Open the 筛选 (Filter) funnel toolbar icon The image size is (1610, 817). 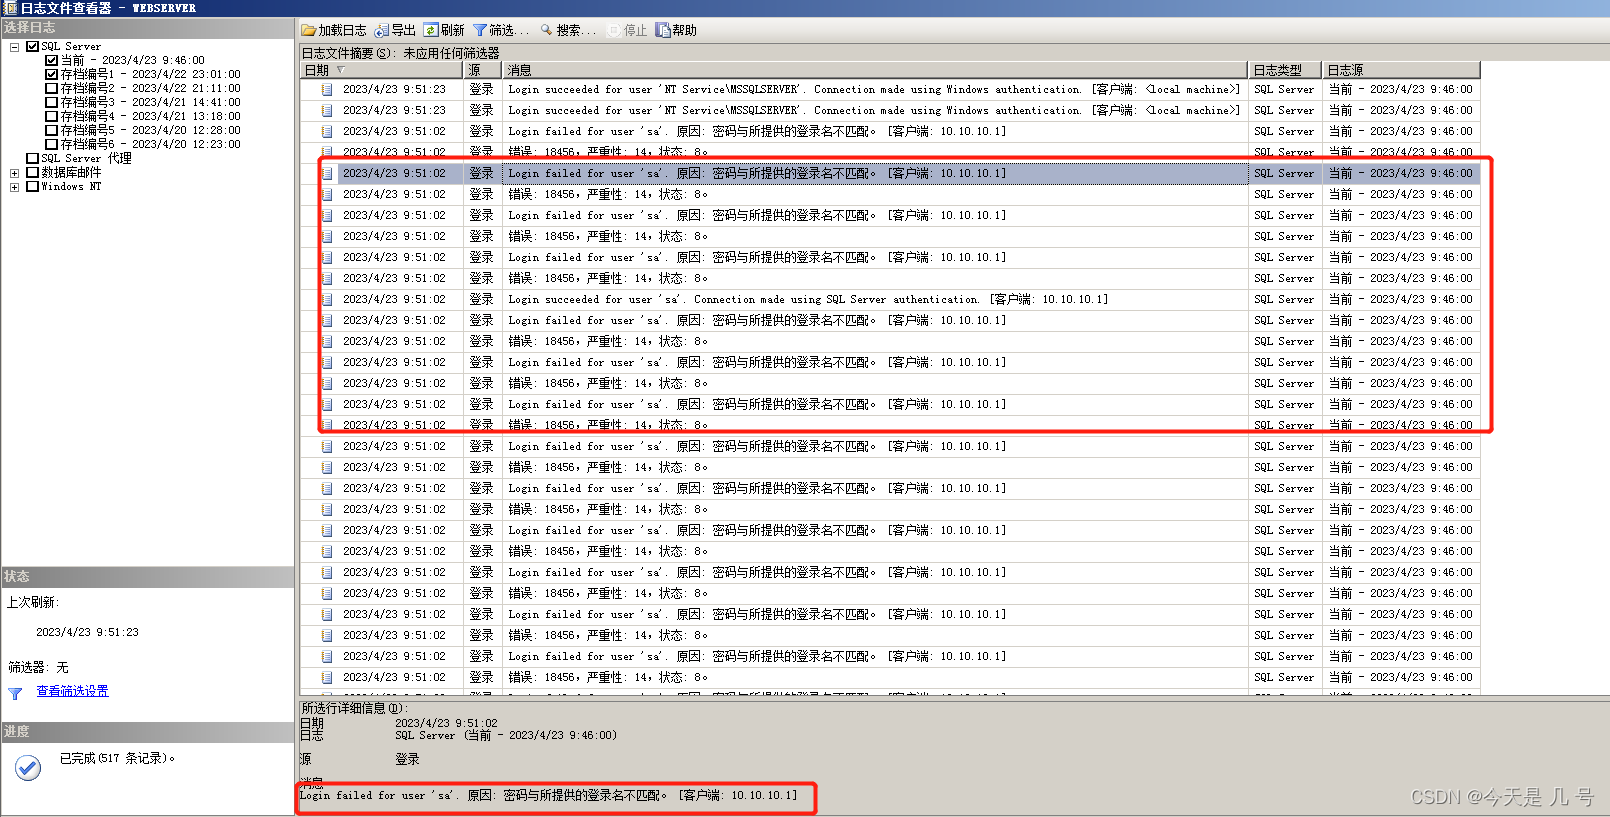pos(480,30)
